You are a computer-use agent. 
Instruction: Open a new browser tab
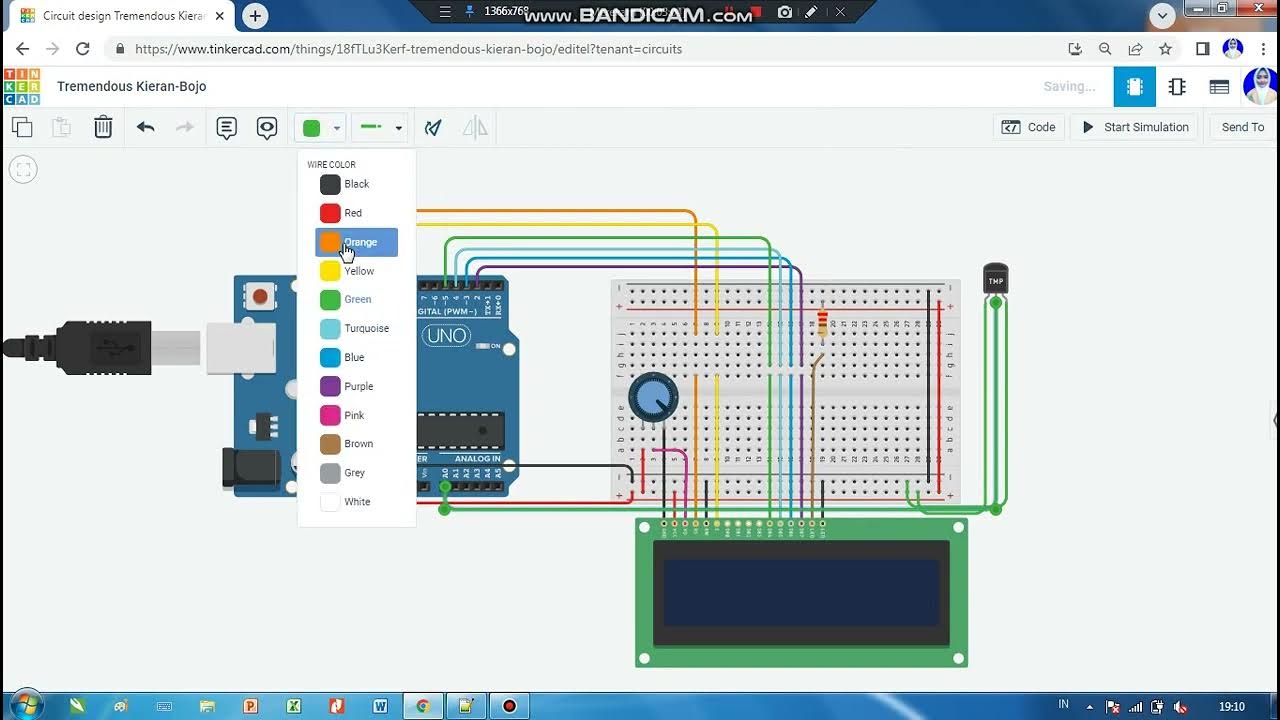coord(255,16)
